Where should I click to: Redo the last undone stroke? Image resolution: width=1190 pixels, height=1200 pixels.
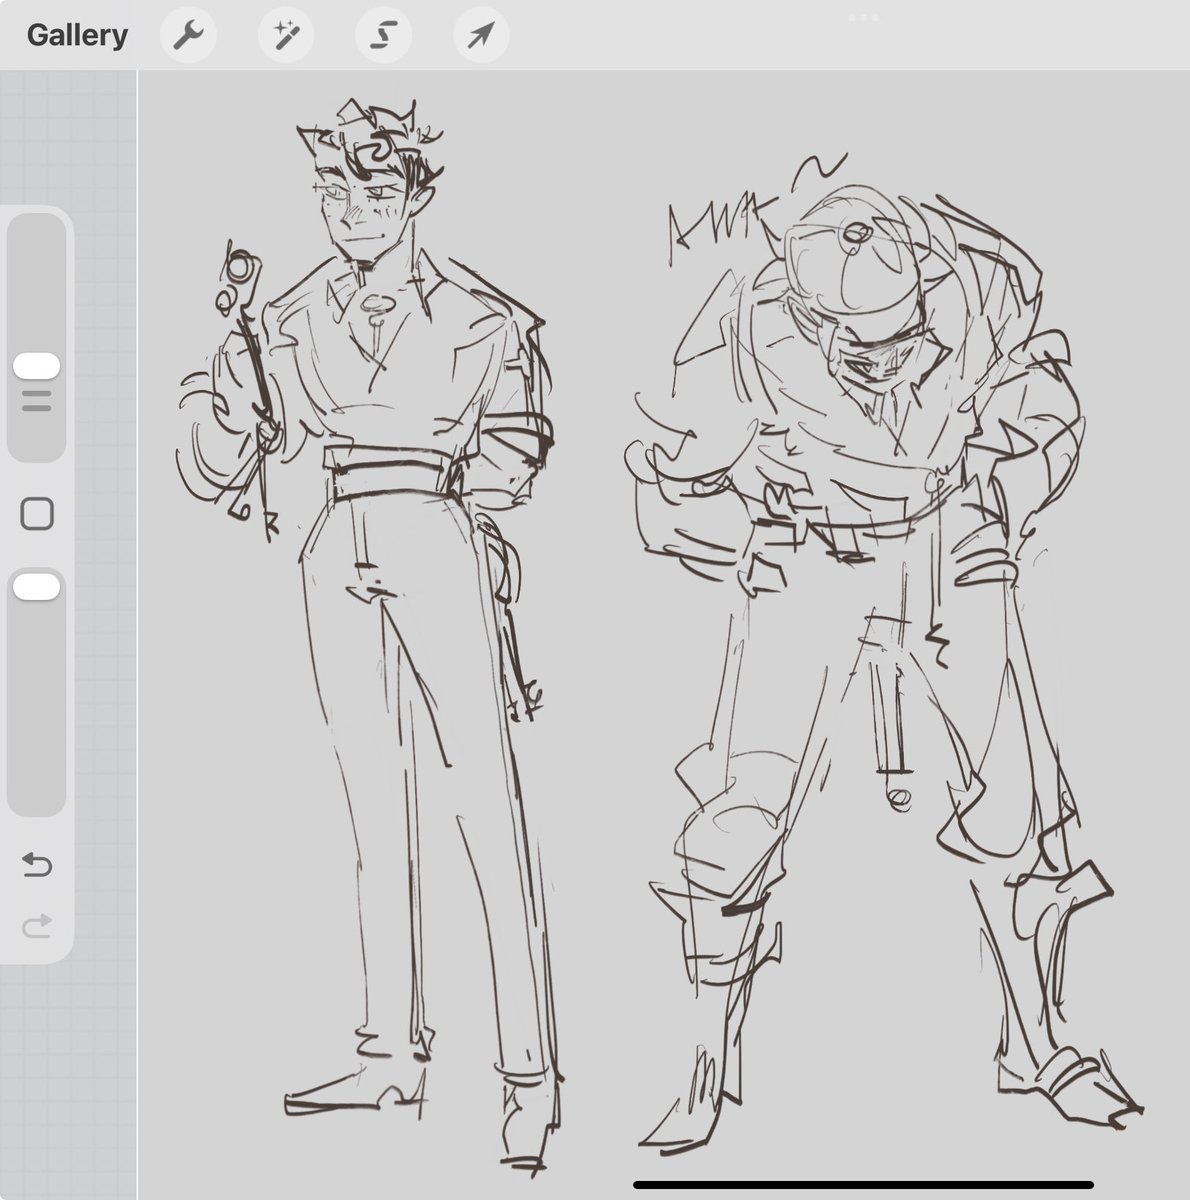coord(37,927)
